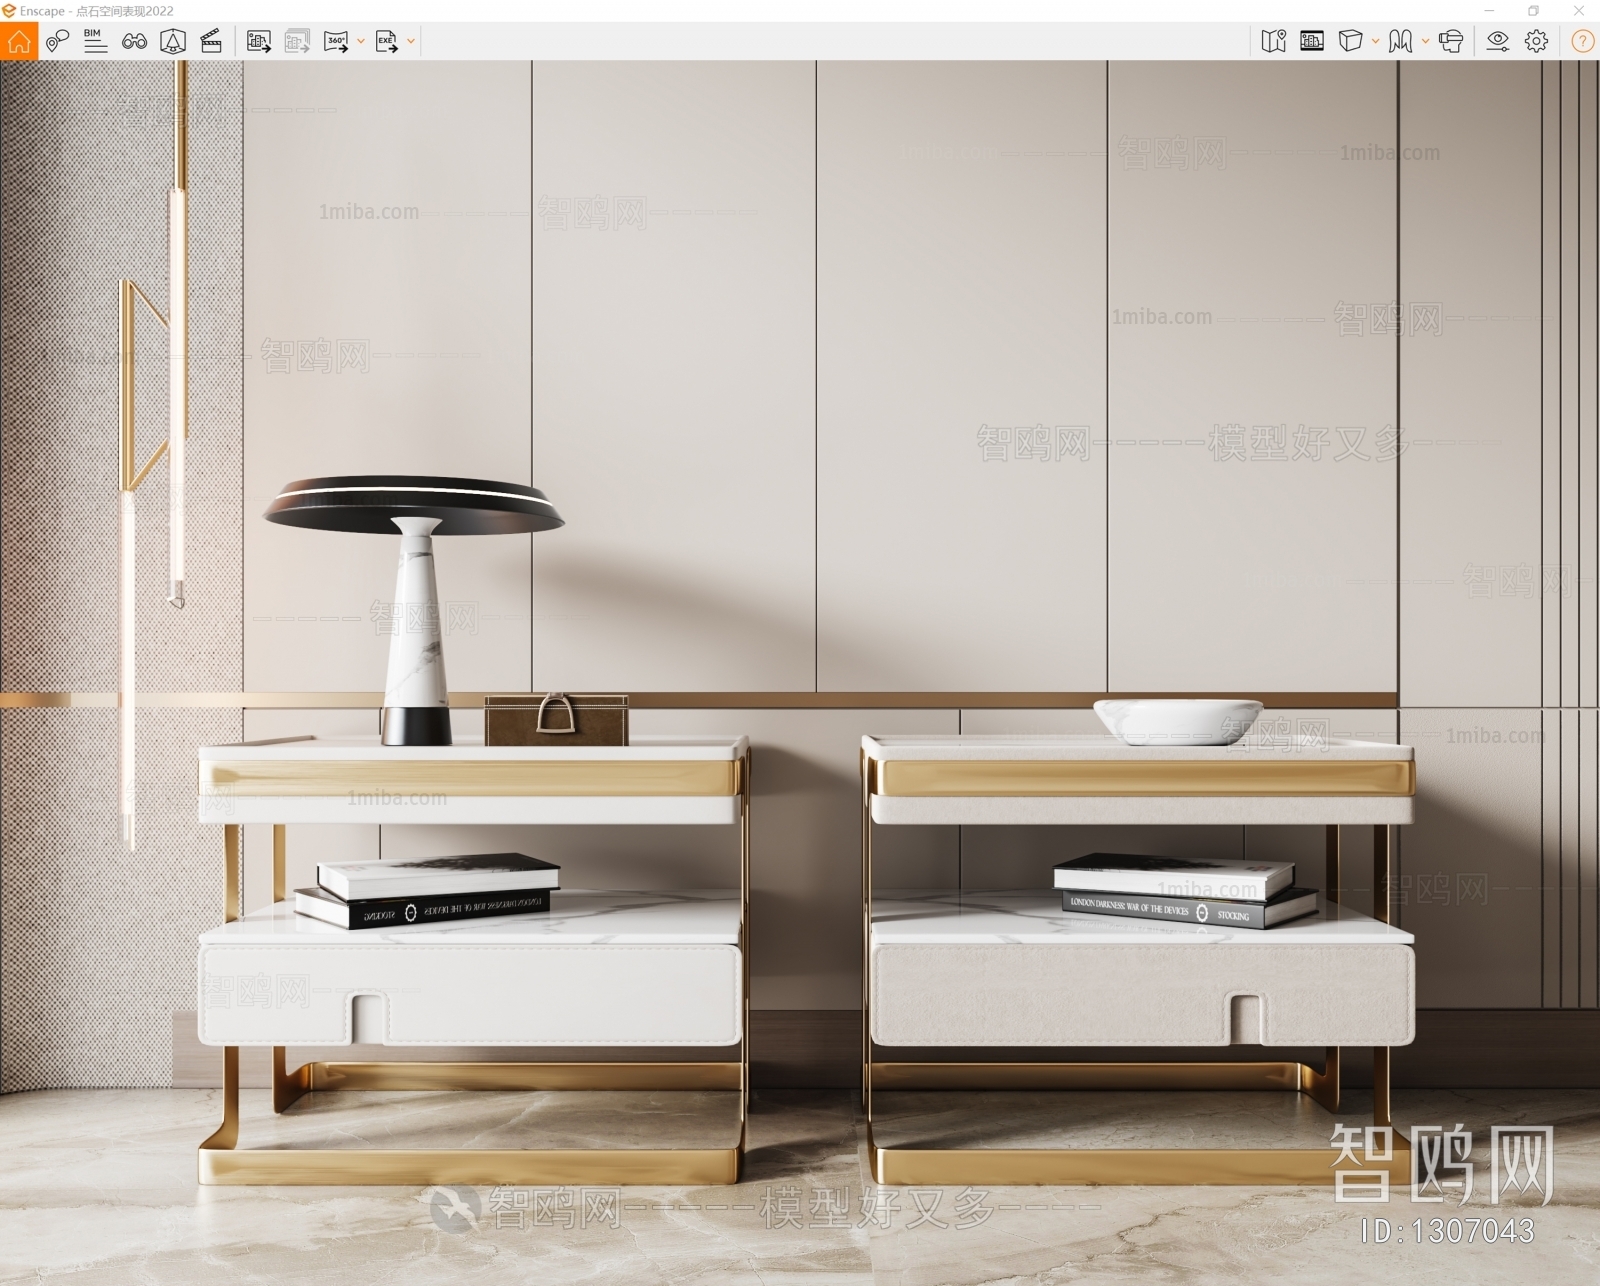Enable virtual reality headset mode
Image resolution: width=1600 pixels, height=1286 pixels.
[x=1451, y=41]
